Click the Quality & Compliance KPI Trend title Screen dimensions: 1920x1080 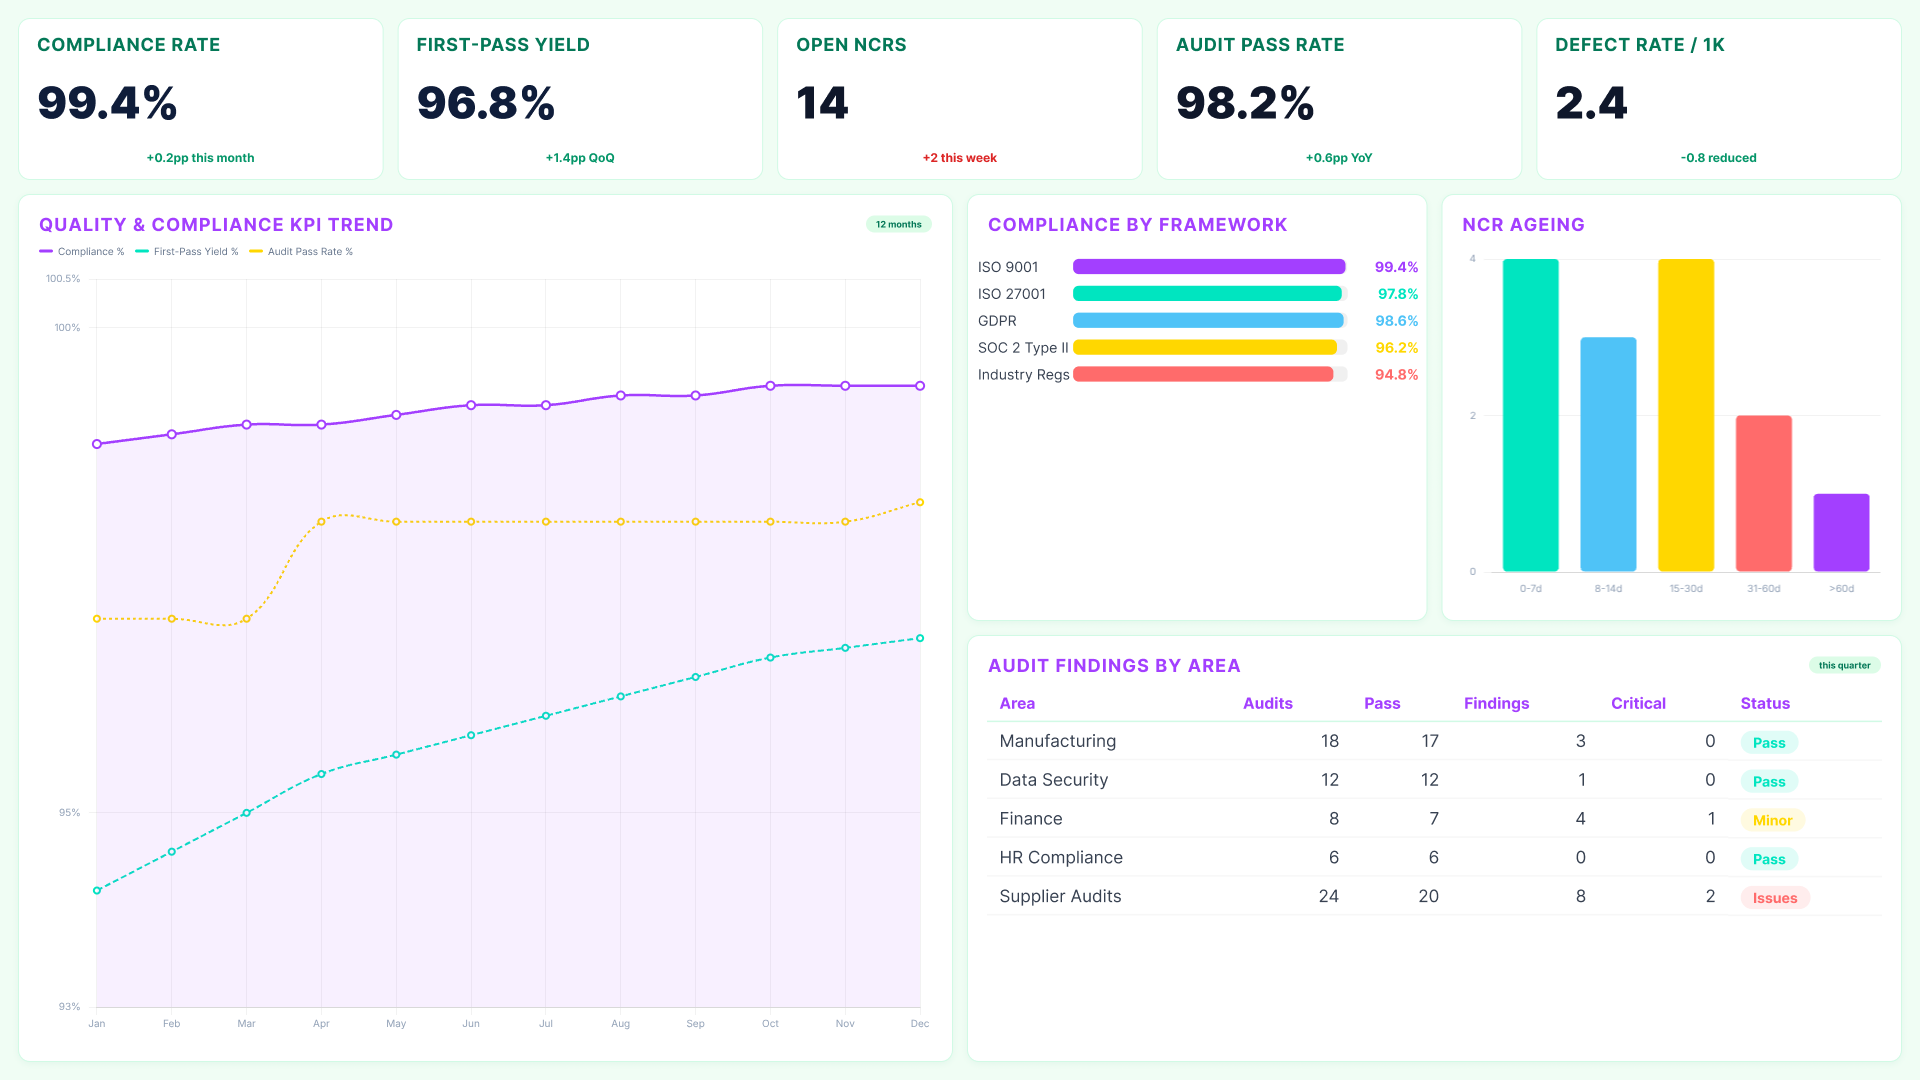[x=216, y=225]
